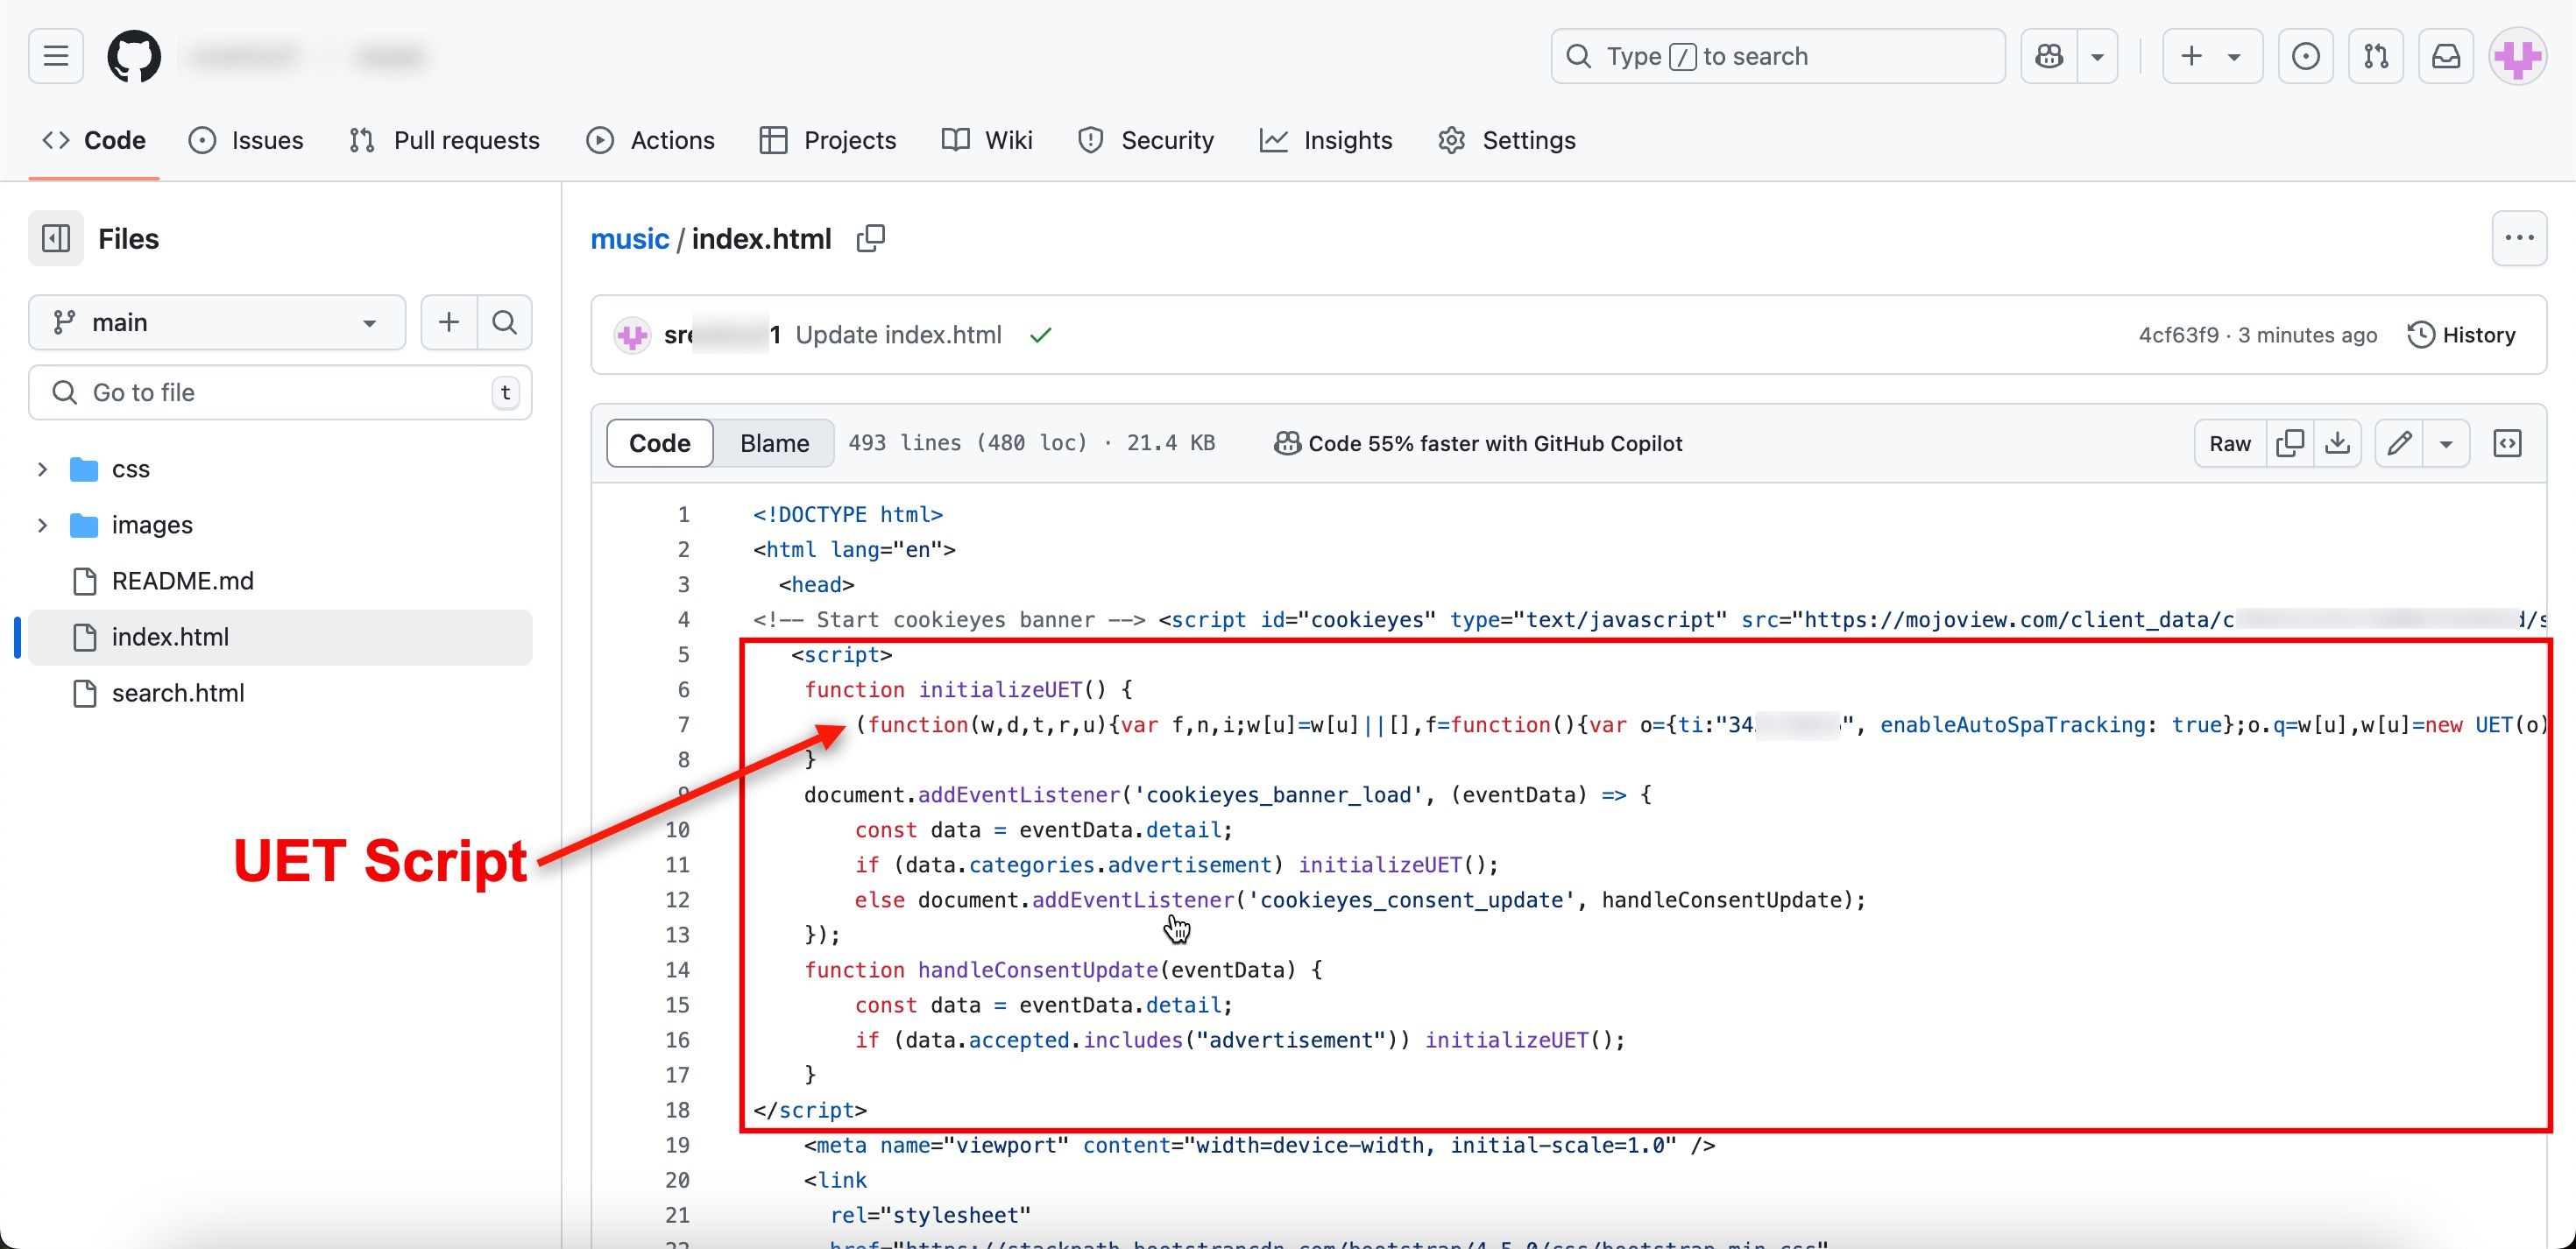Open the Actions tab
The width and height of the screenshot is (2576, 1249).
coord(650,140)
